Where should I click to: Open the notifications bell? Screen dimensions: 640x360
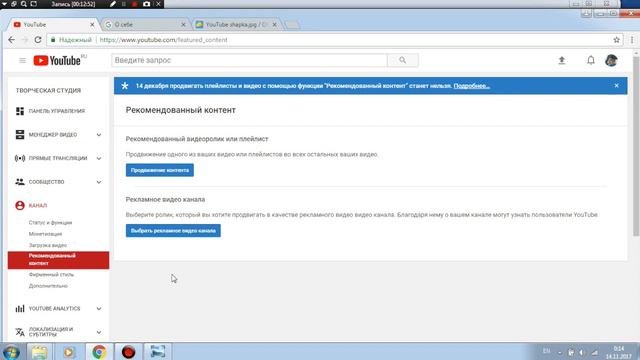pos(591,60)
